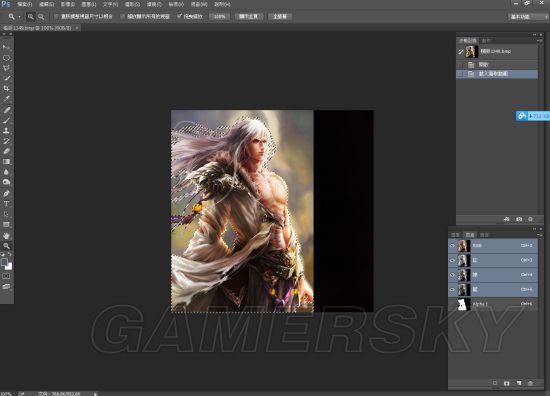Choose the Lasso tool
550x396 pixels.
click(x=6, y=68)
